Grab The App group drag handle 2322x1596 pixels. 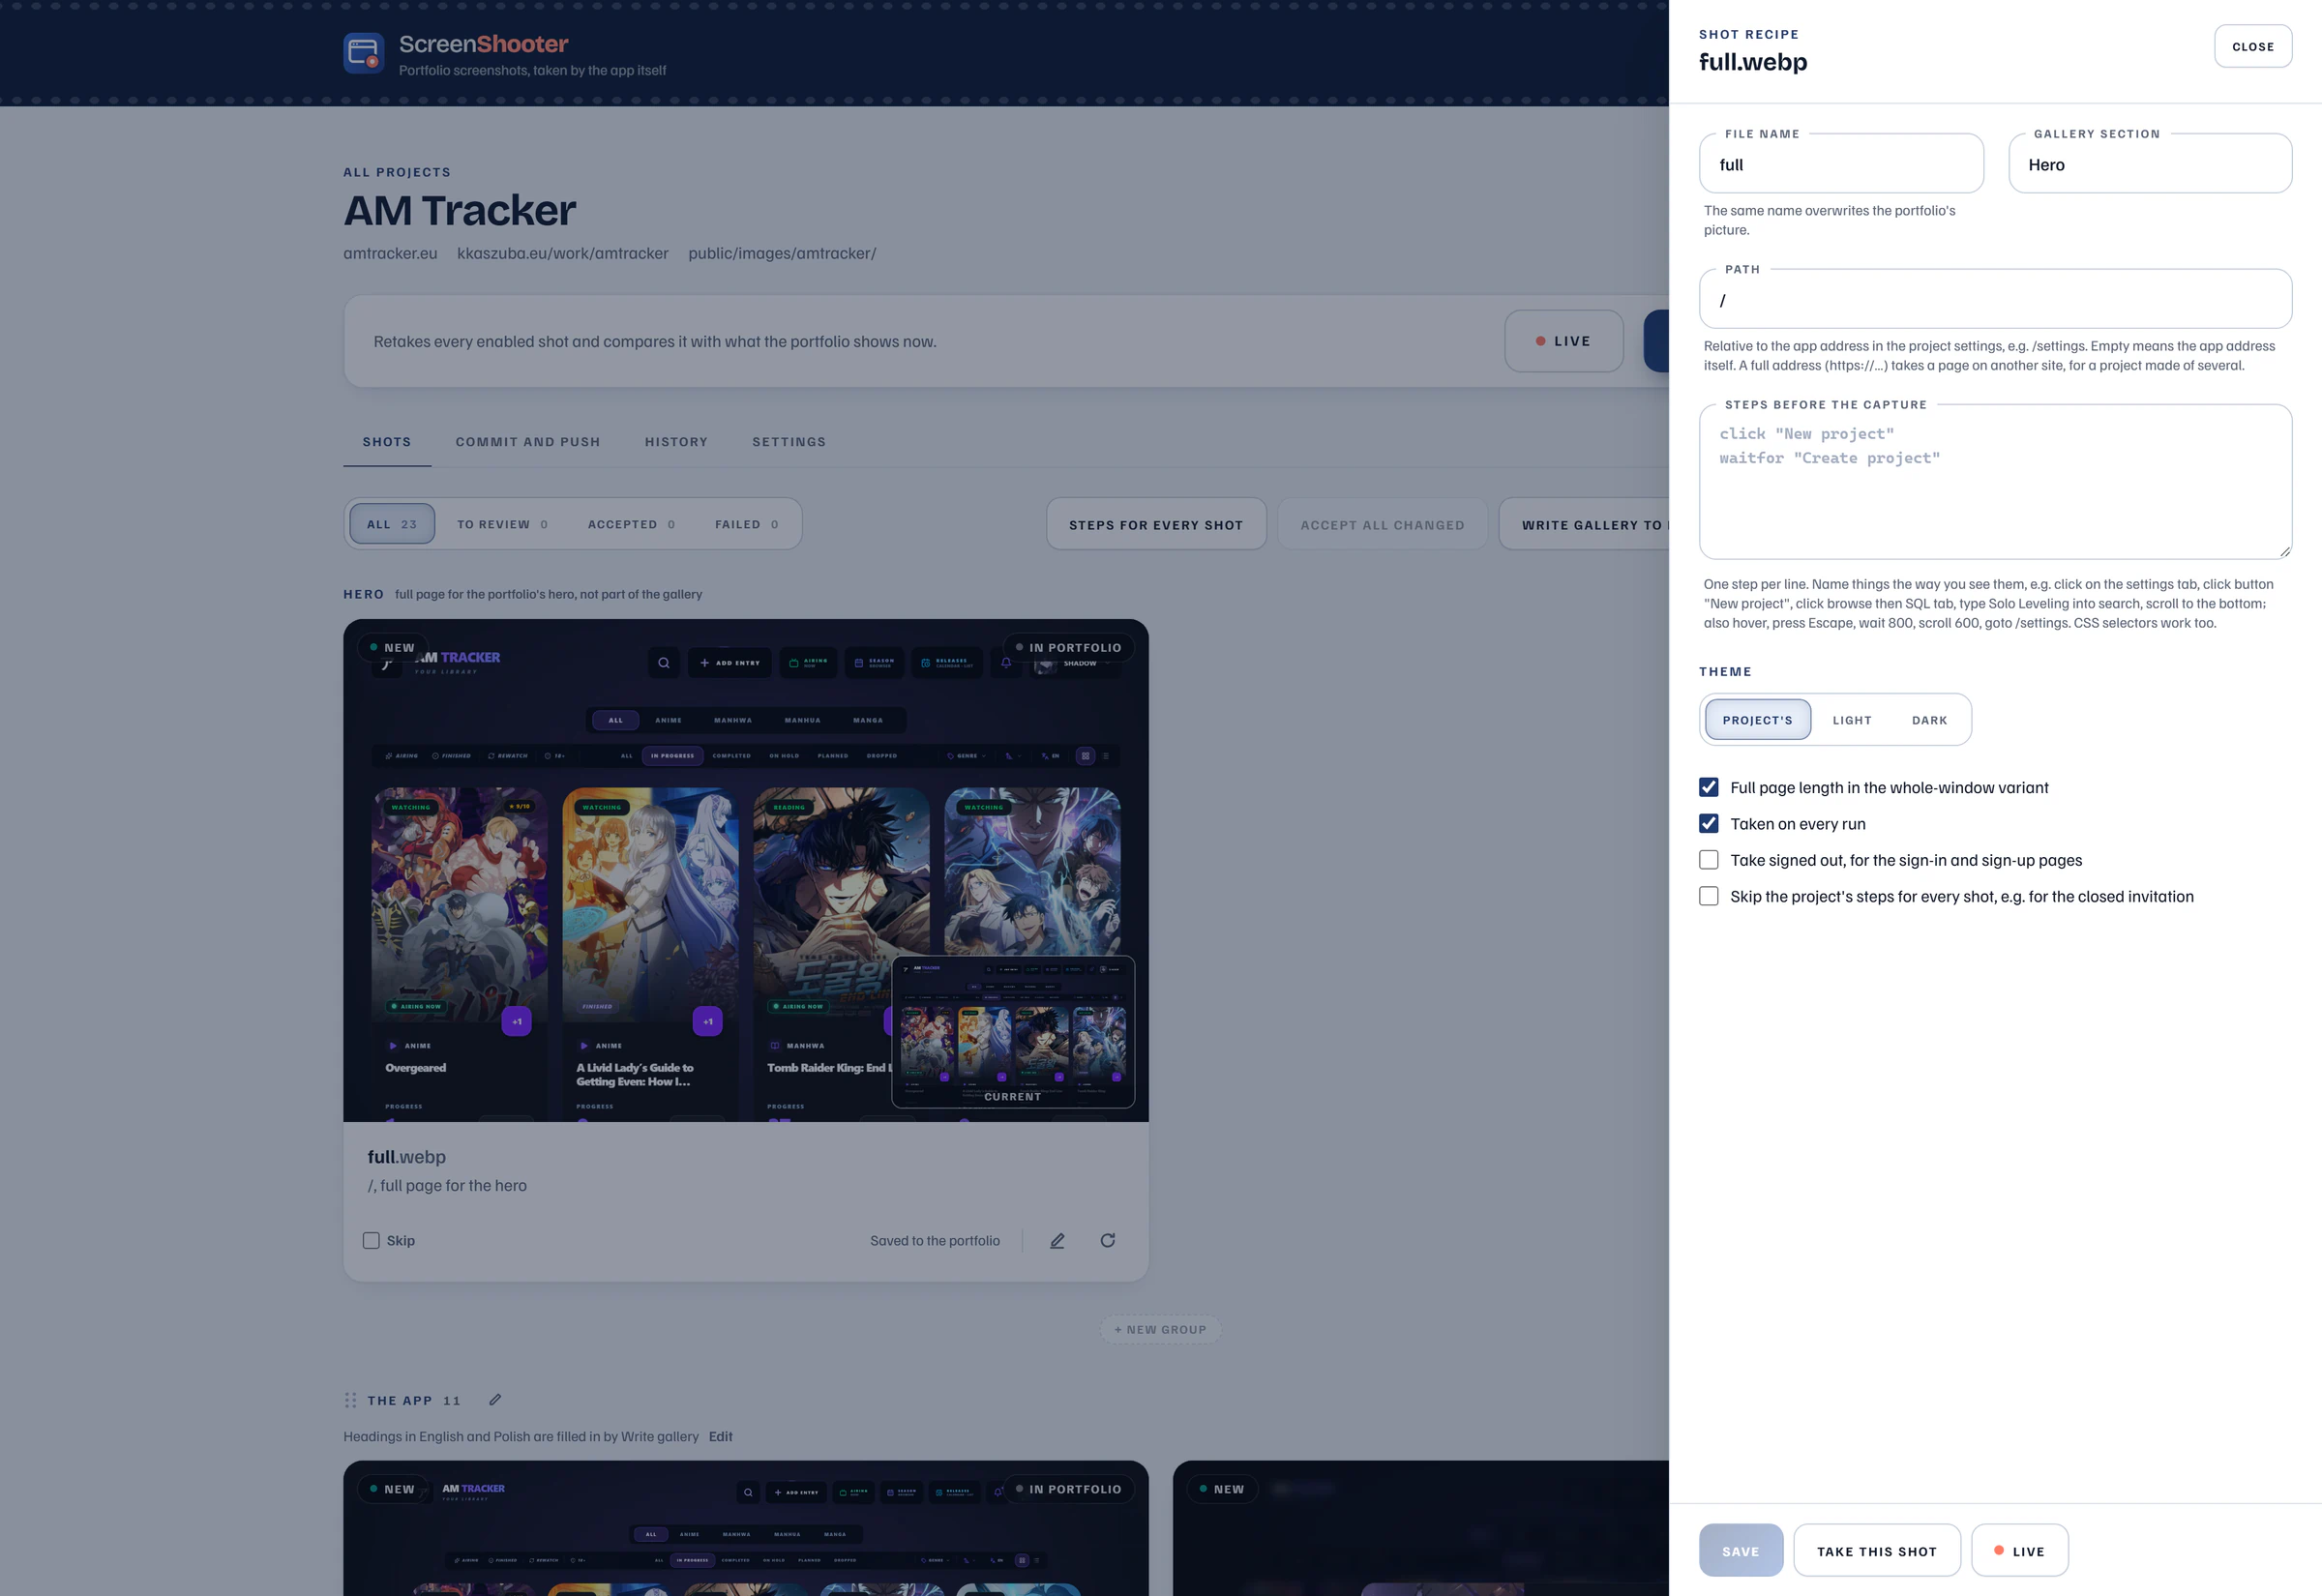[350, 1400]
